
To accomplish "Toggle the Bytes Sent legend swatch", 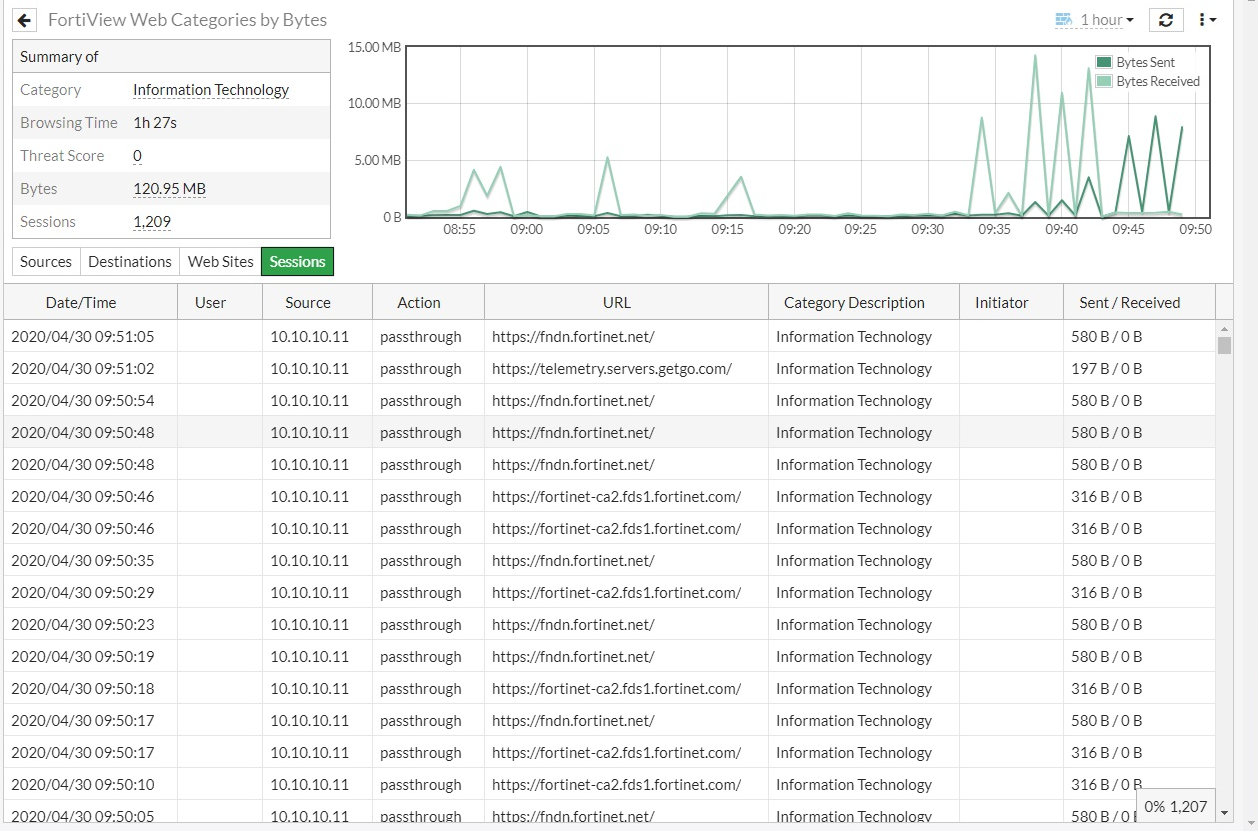I will [1104, 63].
